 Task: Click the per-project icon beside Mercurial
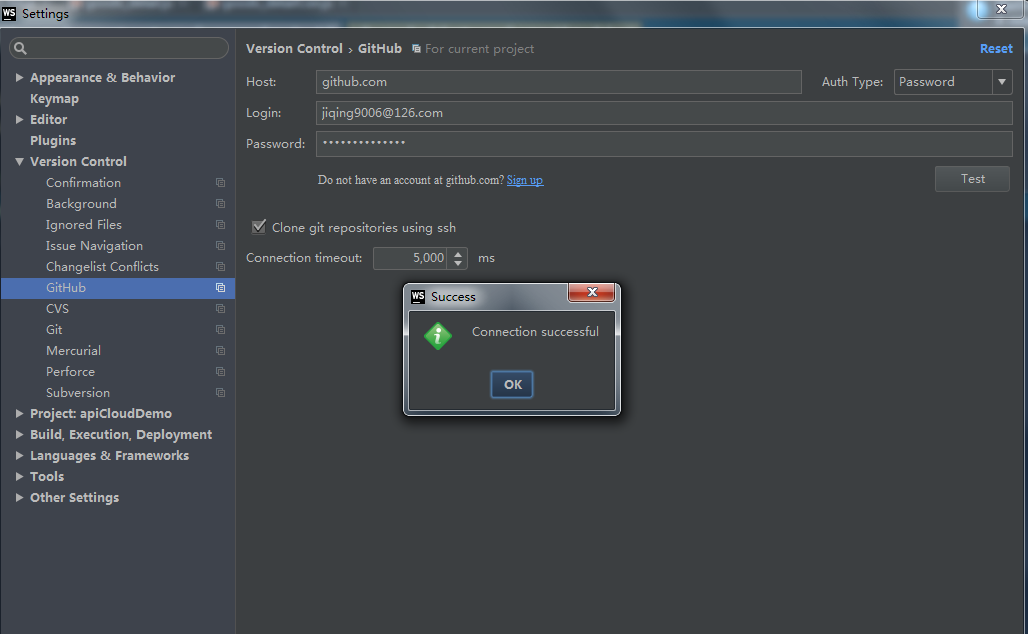tap(220, 351)
